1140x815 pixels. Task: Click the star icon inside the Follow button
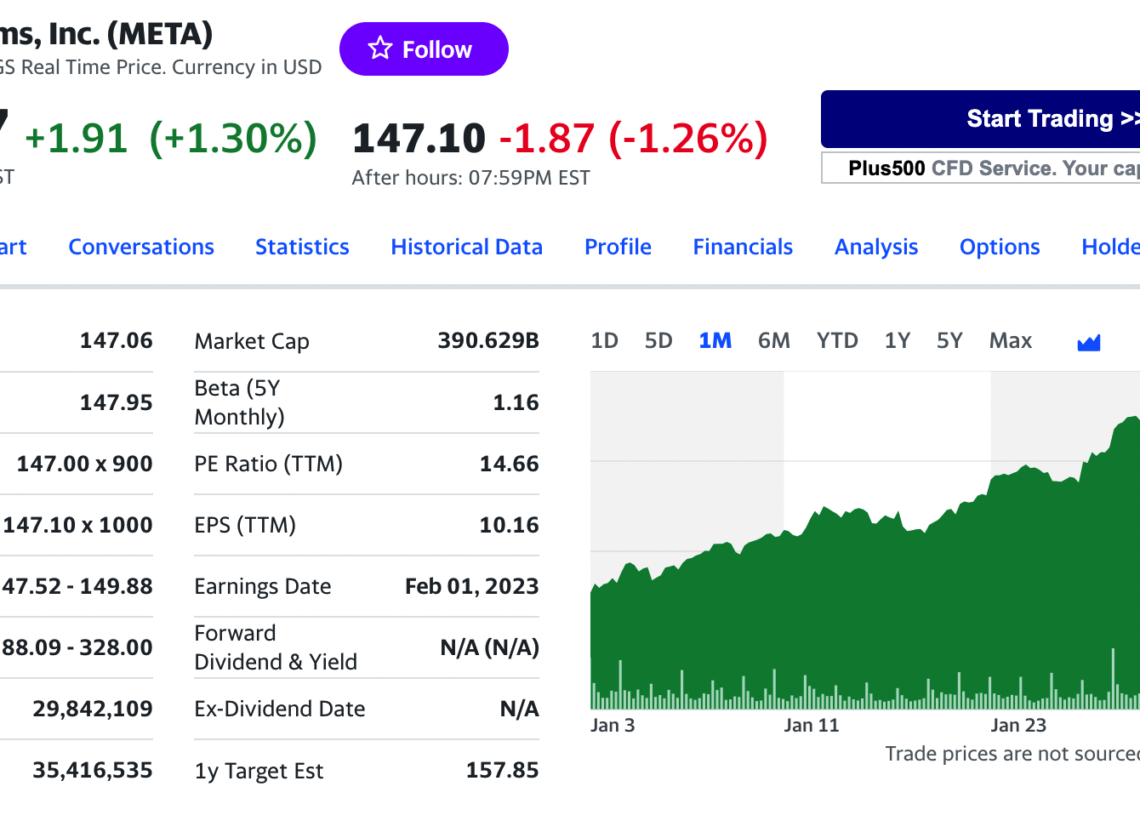tap(381, 47)
